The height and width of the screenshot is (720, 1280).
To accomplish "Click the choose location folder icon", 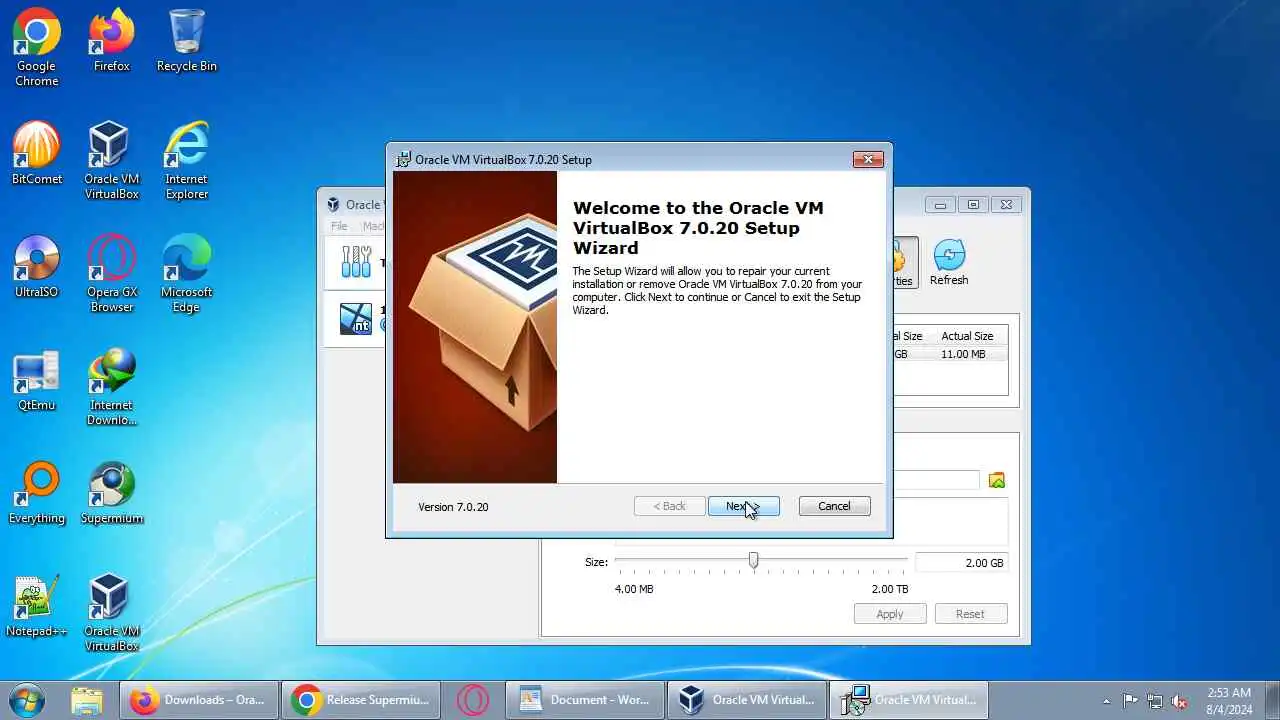I will coord(996,481).
